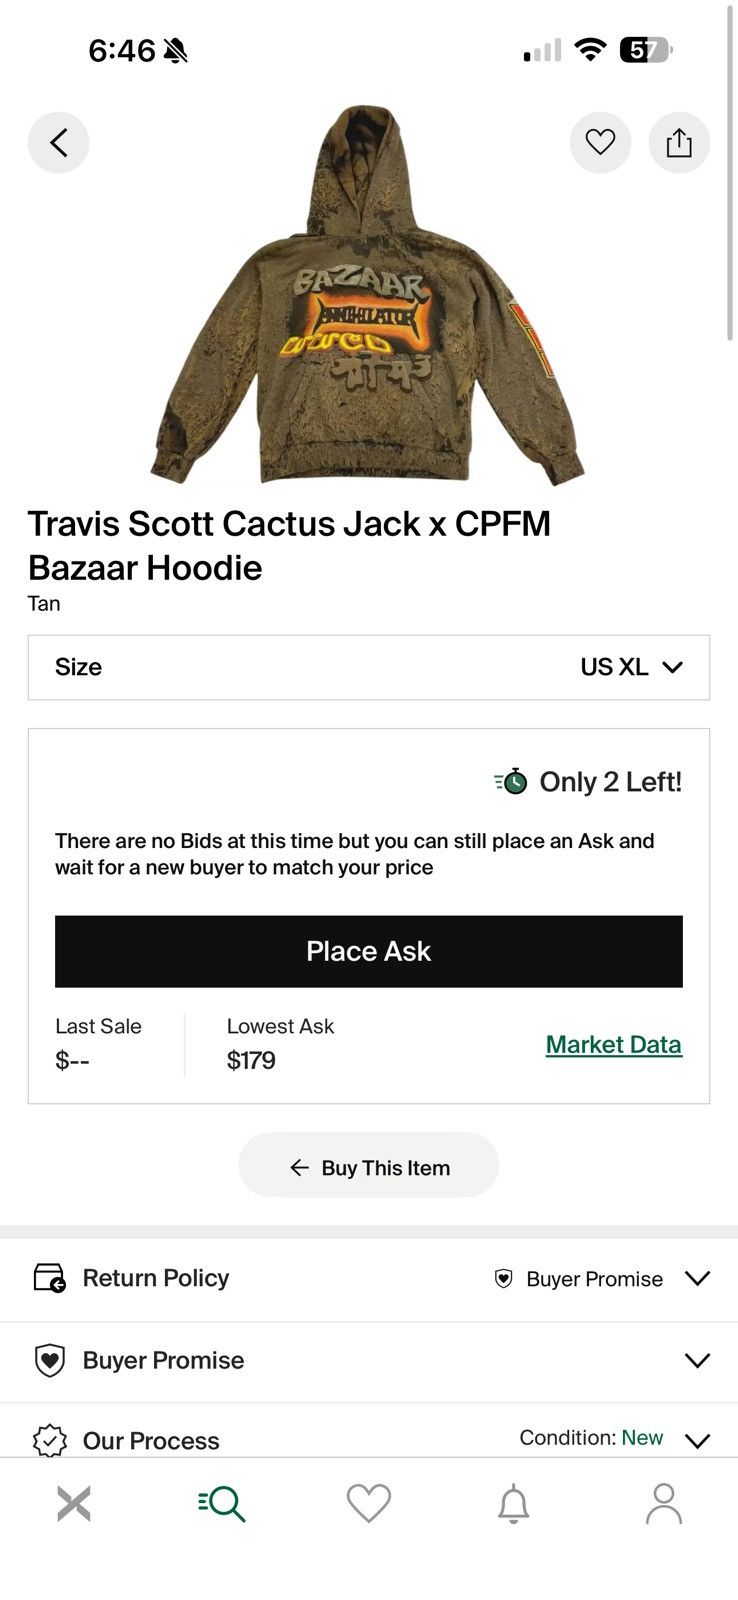Tap the back arrow button
Image resolution: width=738 pixels, height=1600 pixels.
[58, 143]
